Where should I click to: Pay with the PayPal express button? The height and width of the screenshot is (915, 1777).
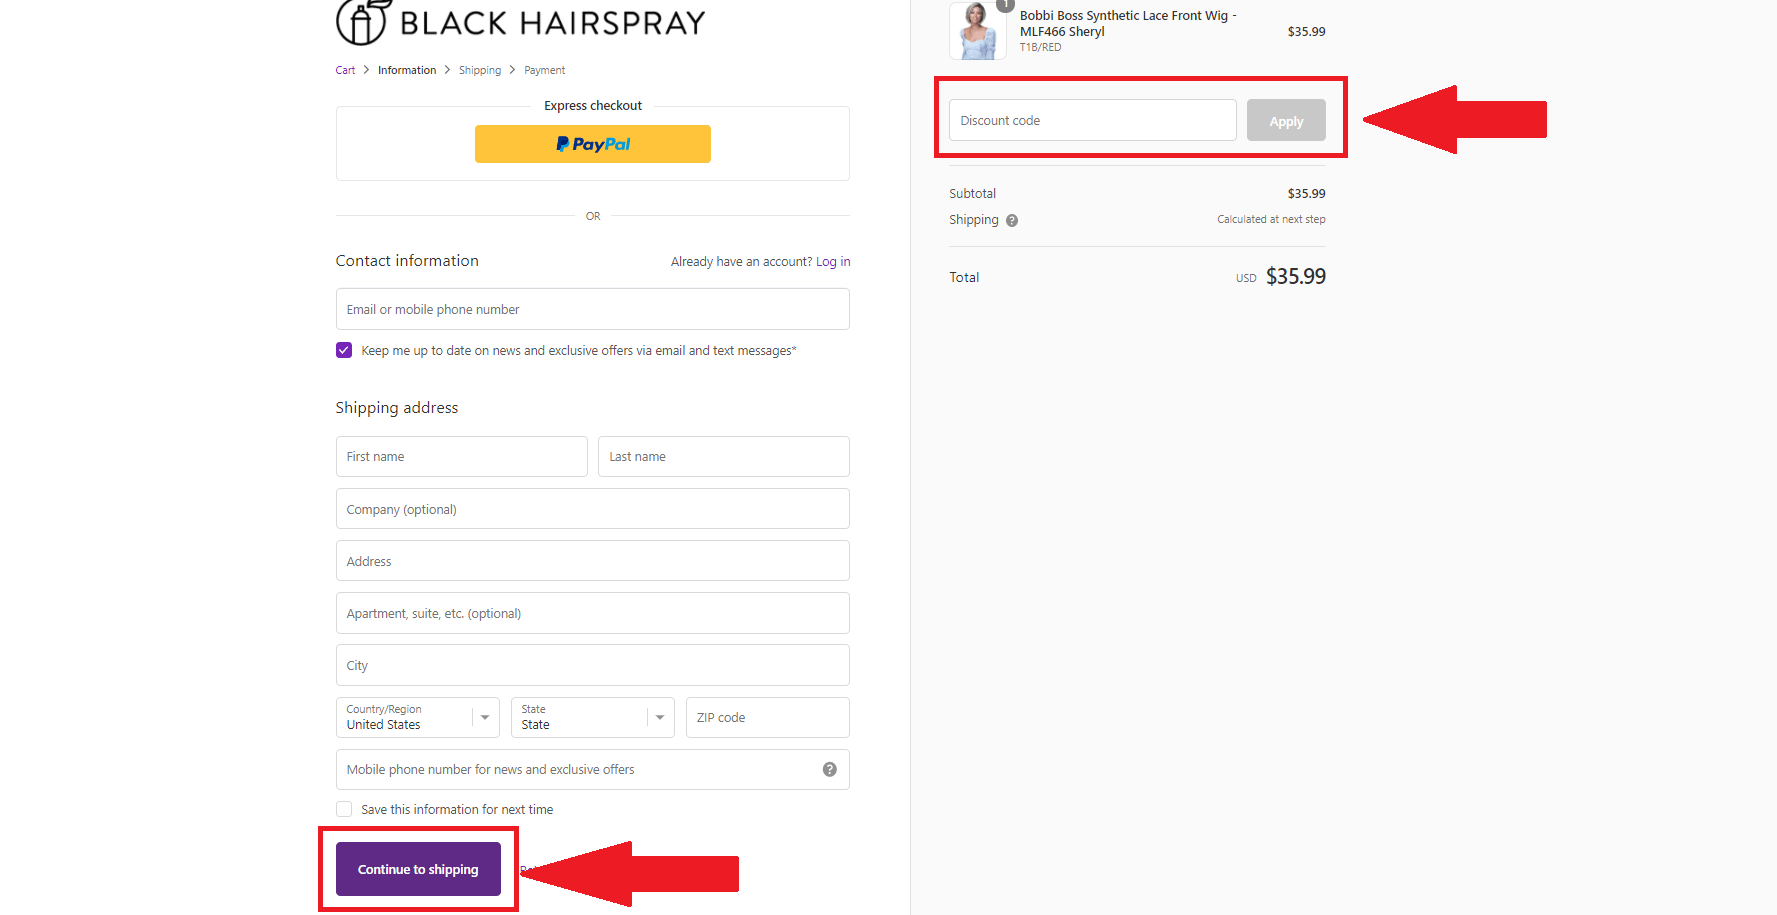(x=592, y=144)
